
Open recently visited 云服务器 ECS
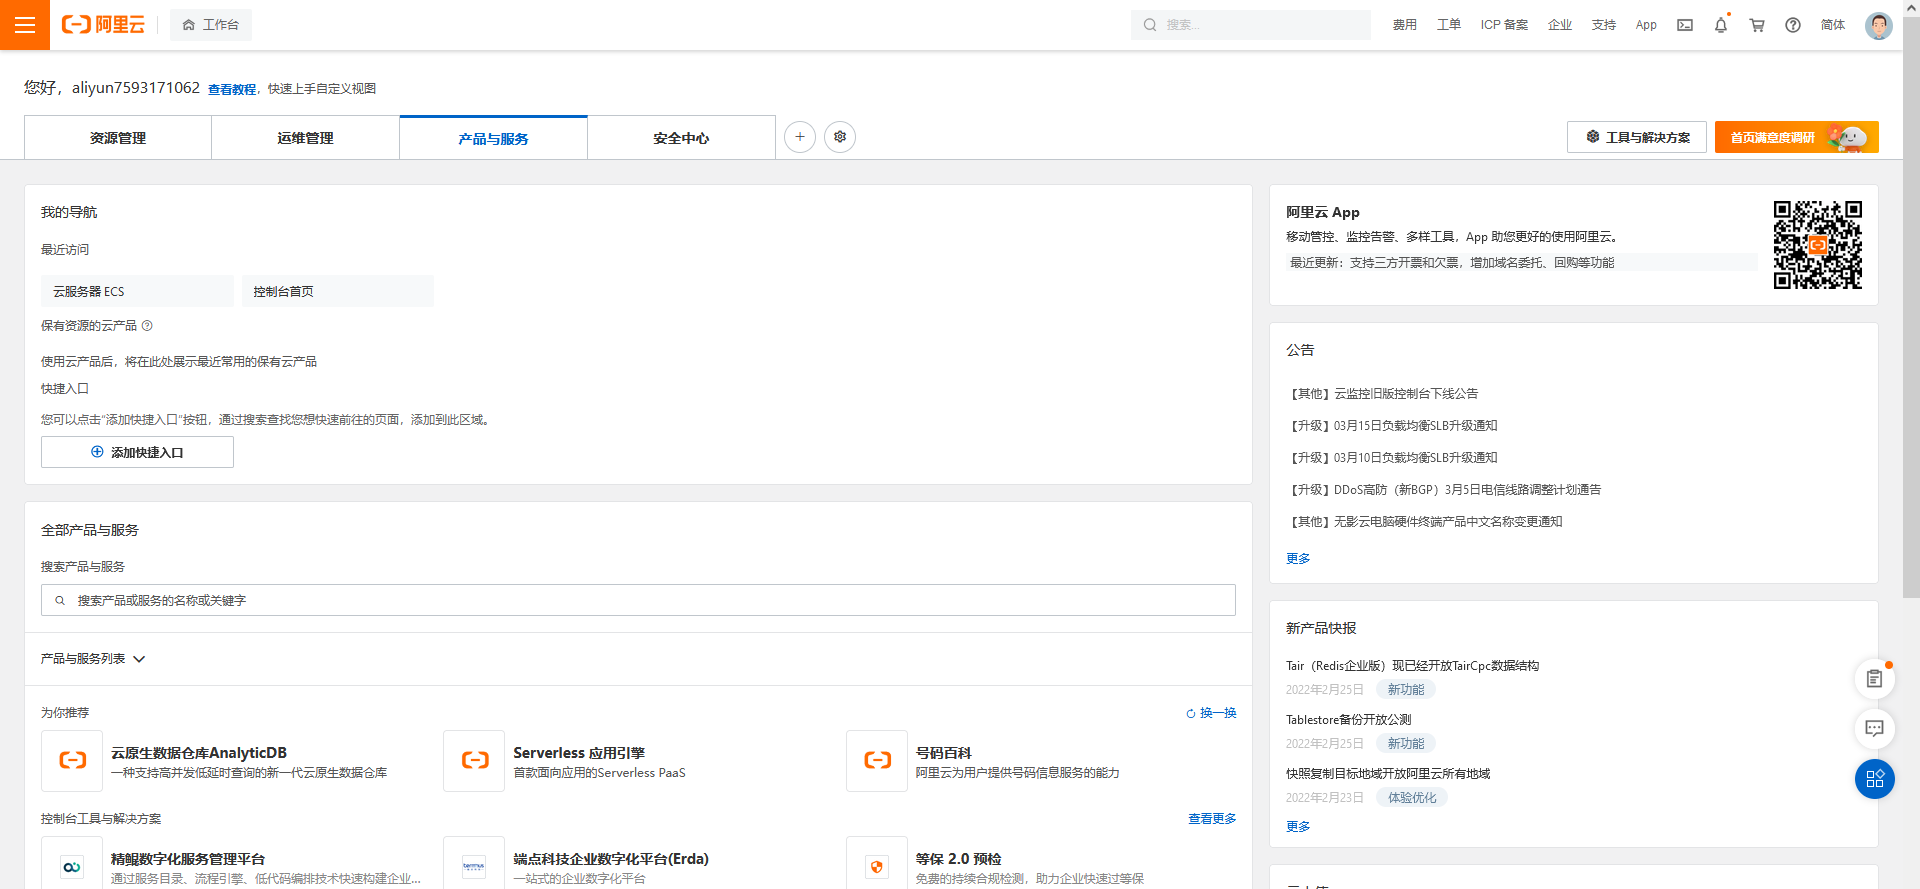137,291
